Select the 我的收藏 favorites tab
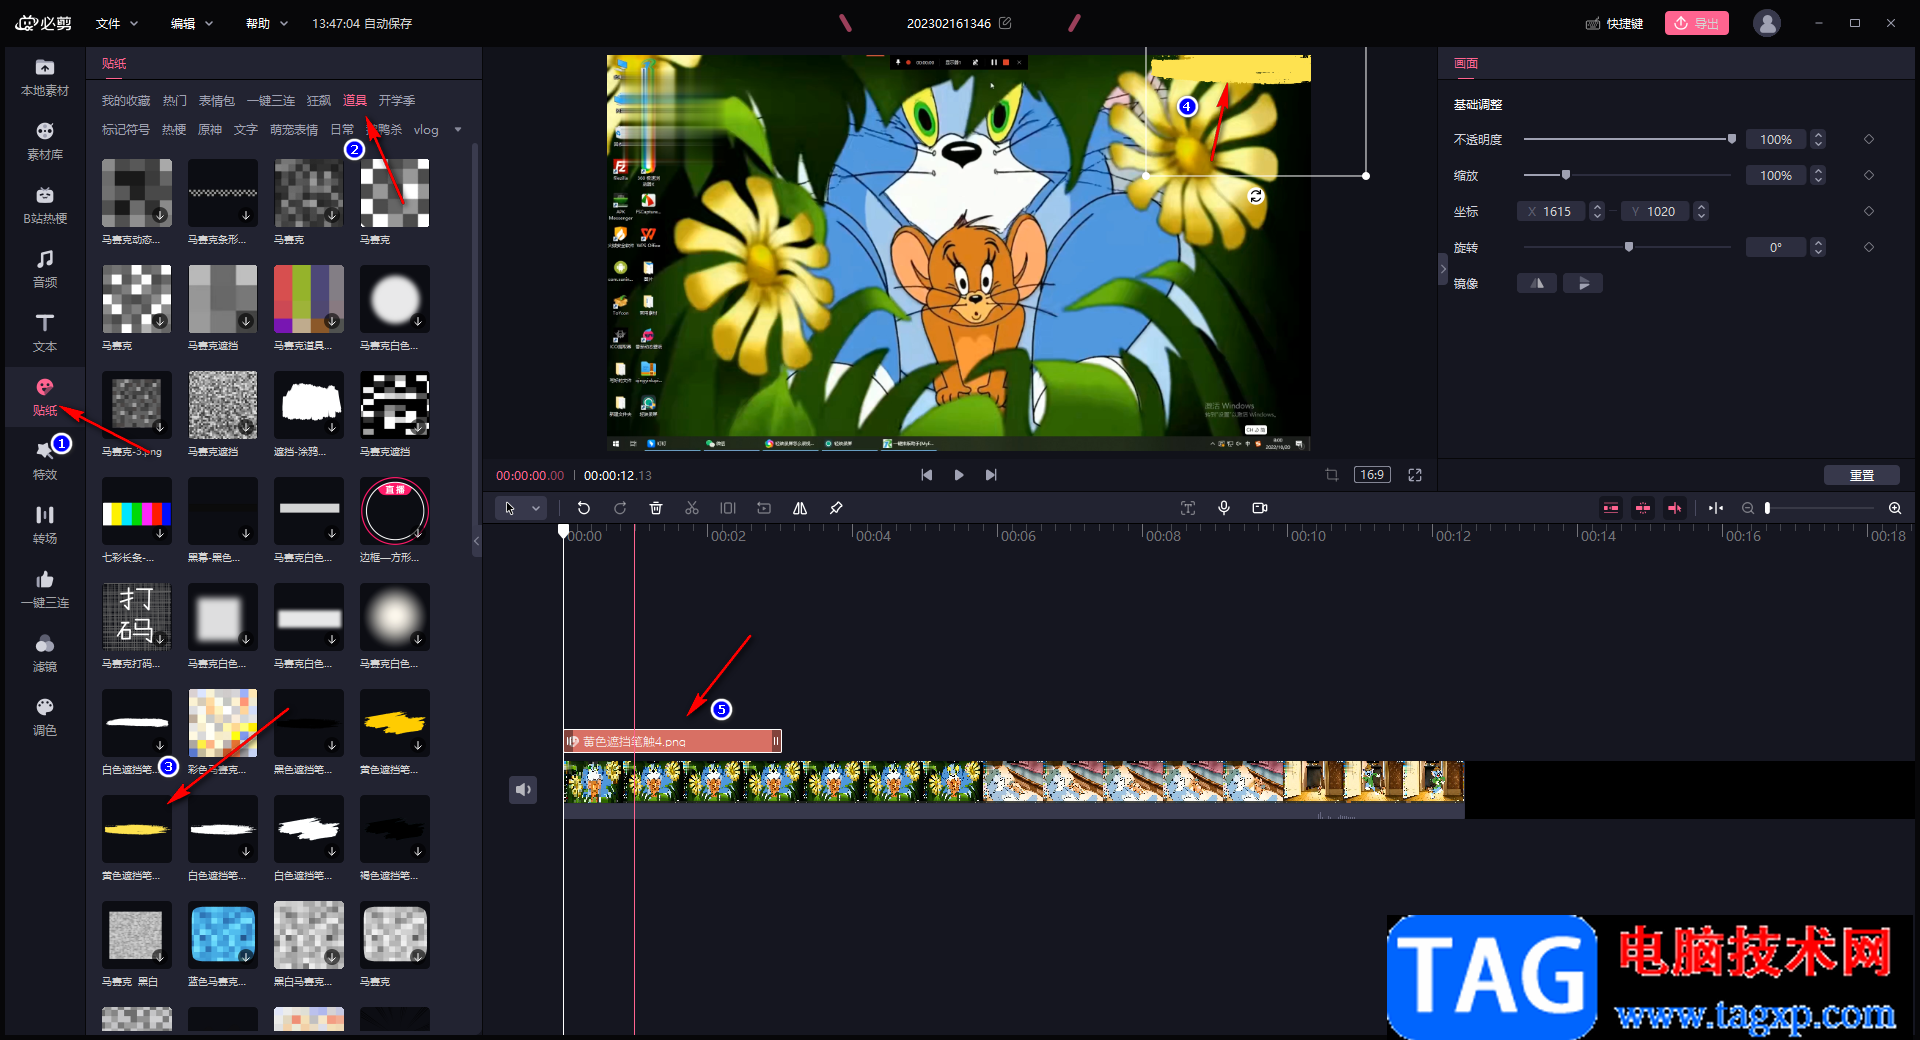This screenshot has width=1920, height=1040. [126, 100]
